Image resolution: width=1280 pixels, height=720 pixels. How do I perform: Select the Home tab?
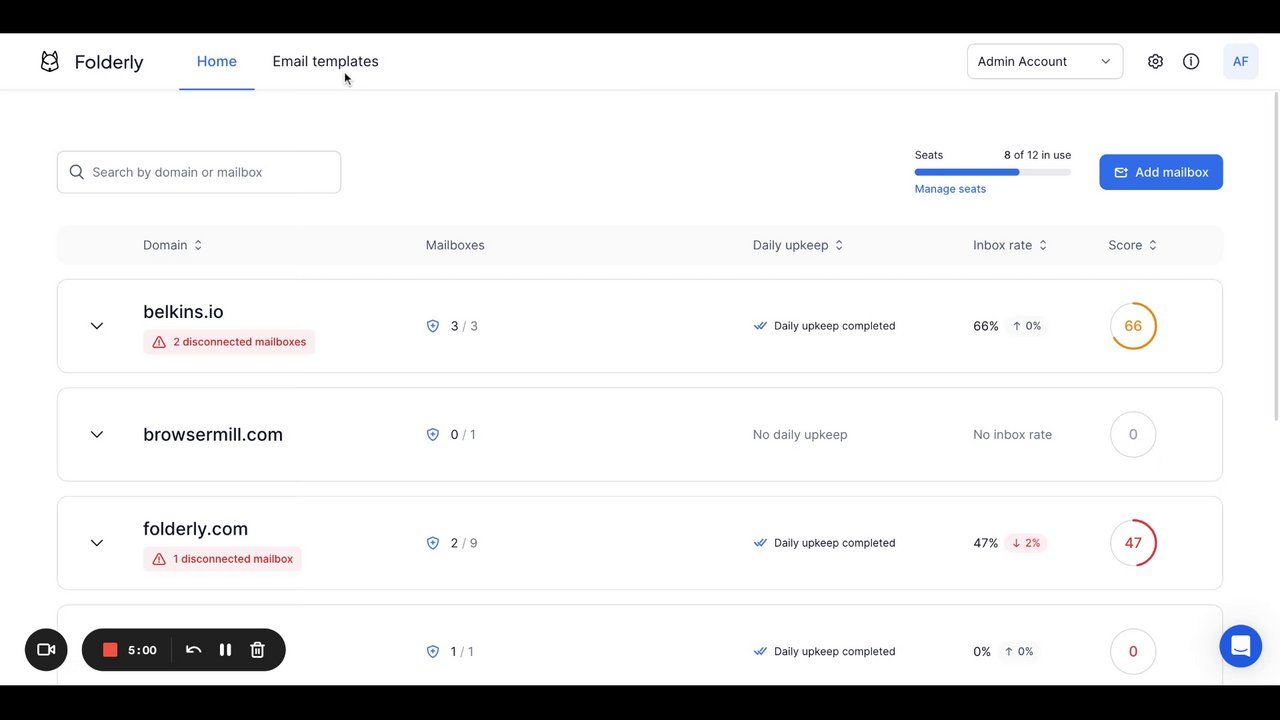216,62
